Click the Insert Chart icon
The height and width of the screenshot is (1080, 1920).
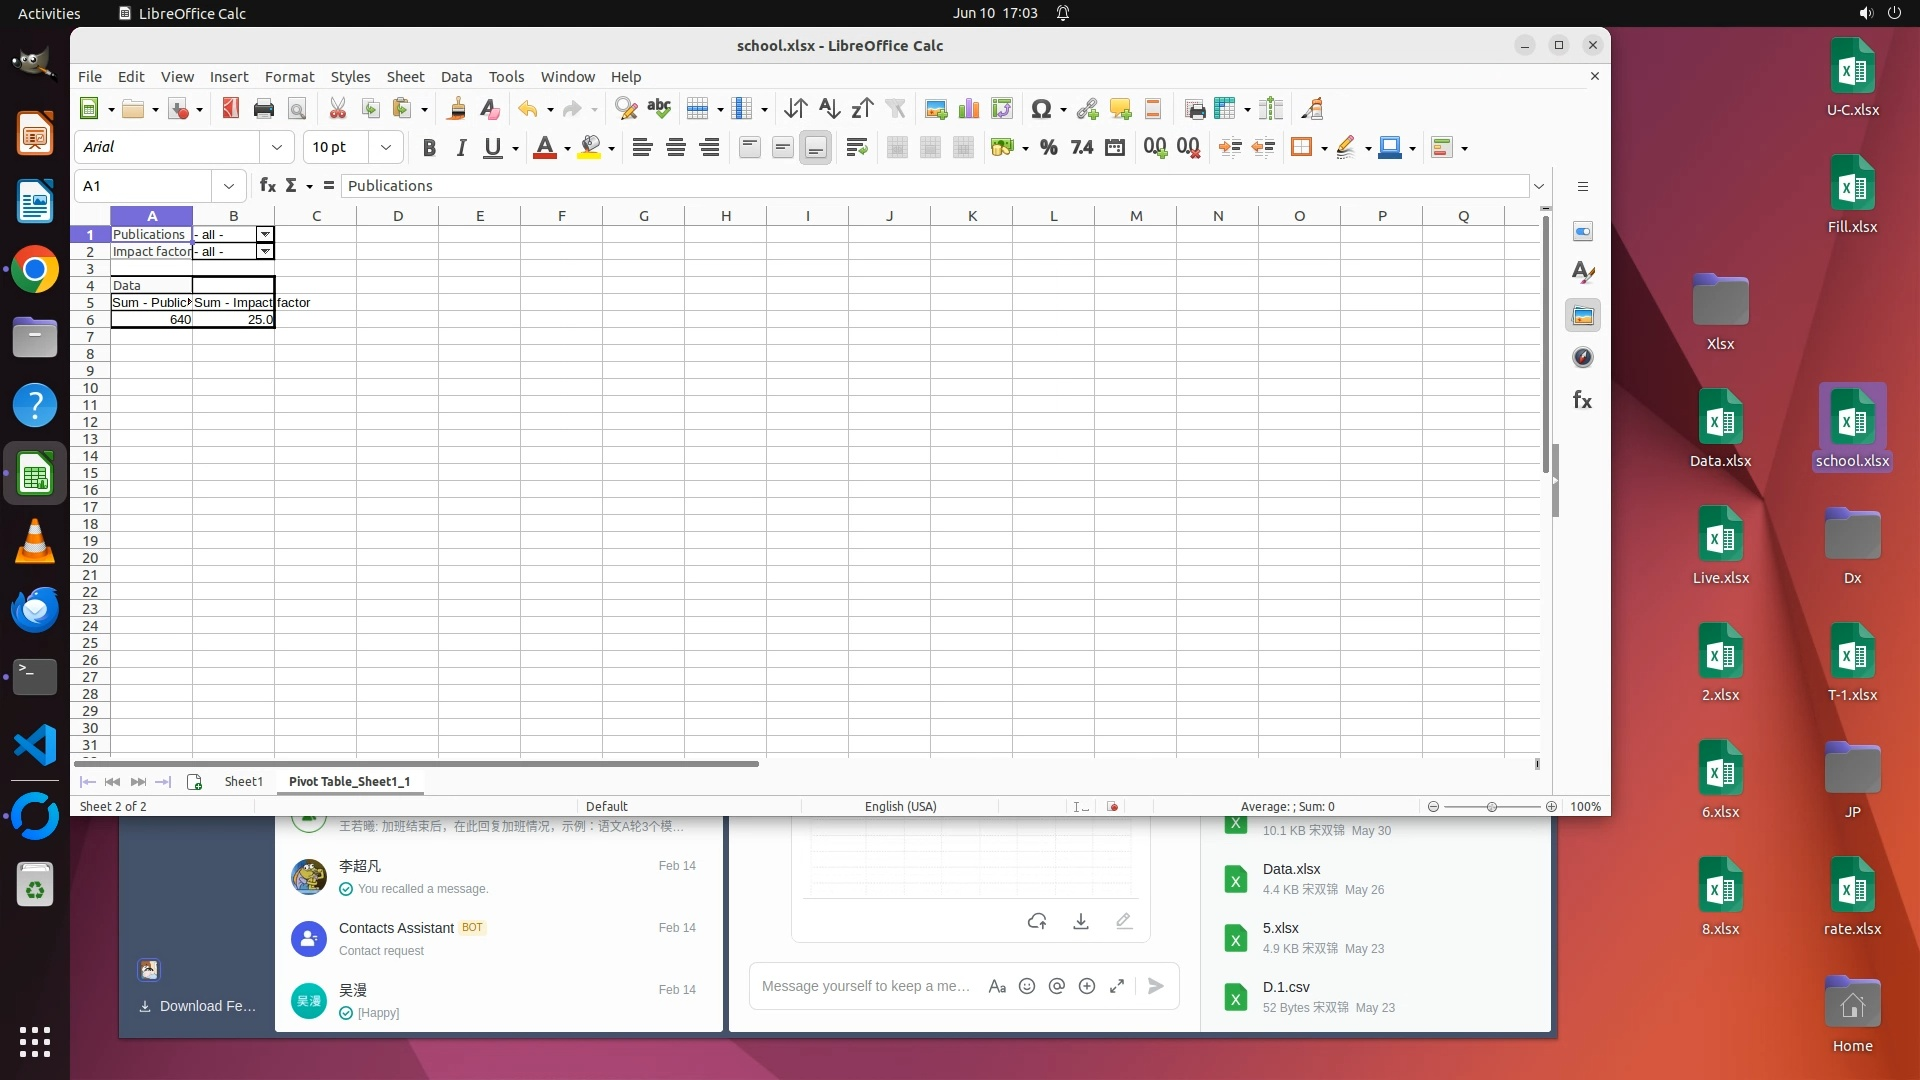click(968, 109)
